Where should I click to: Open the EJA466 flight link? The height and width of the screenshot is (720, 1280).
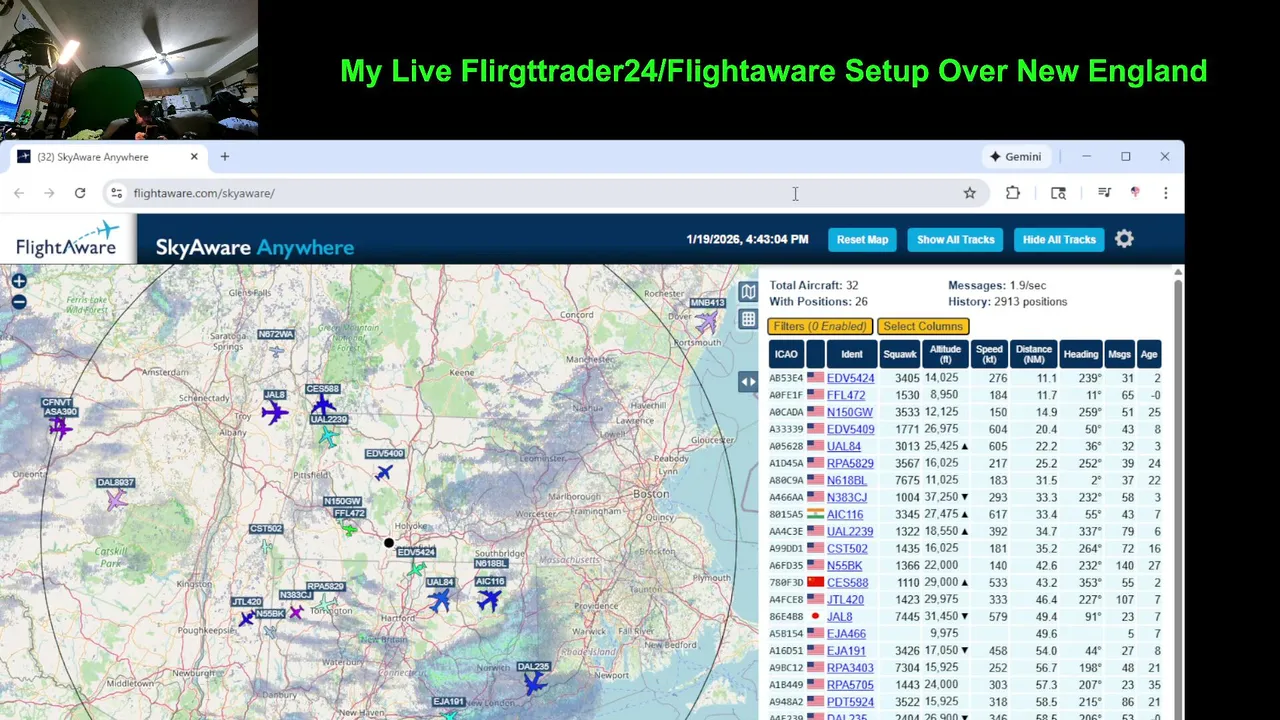[846, 634]
